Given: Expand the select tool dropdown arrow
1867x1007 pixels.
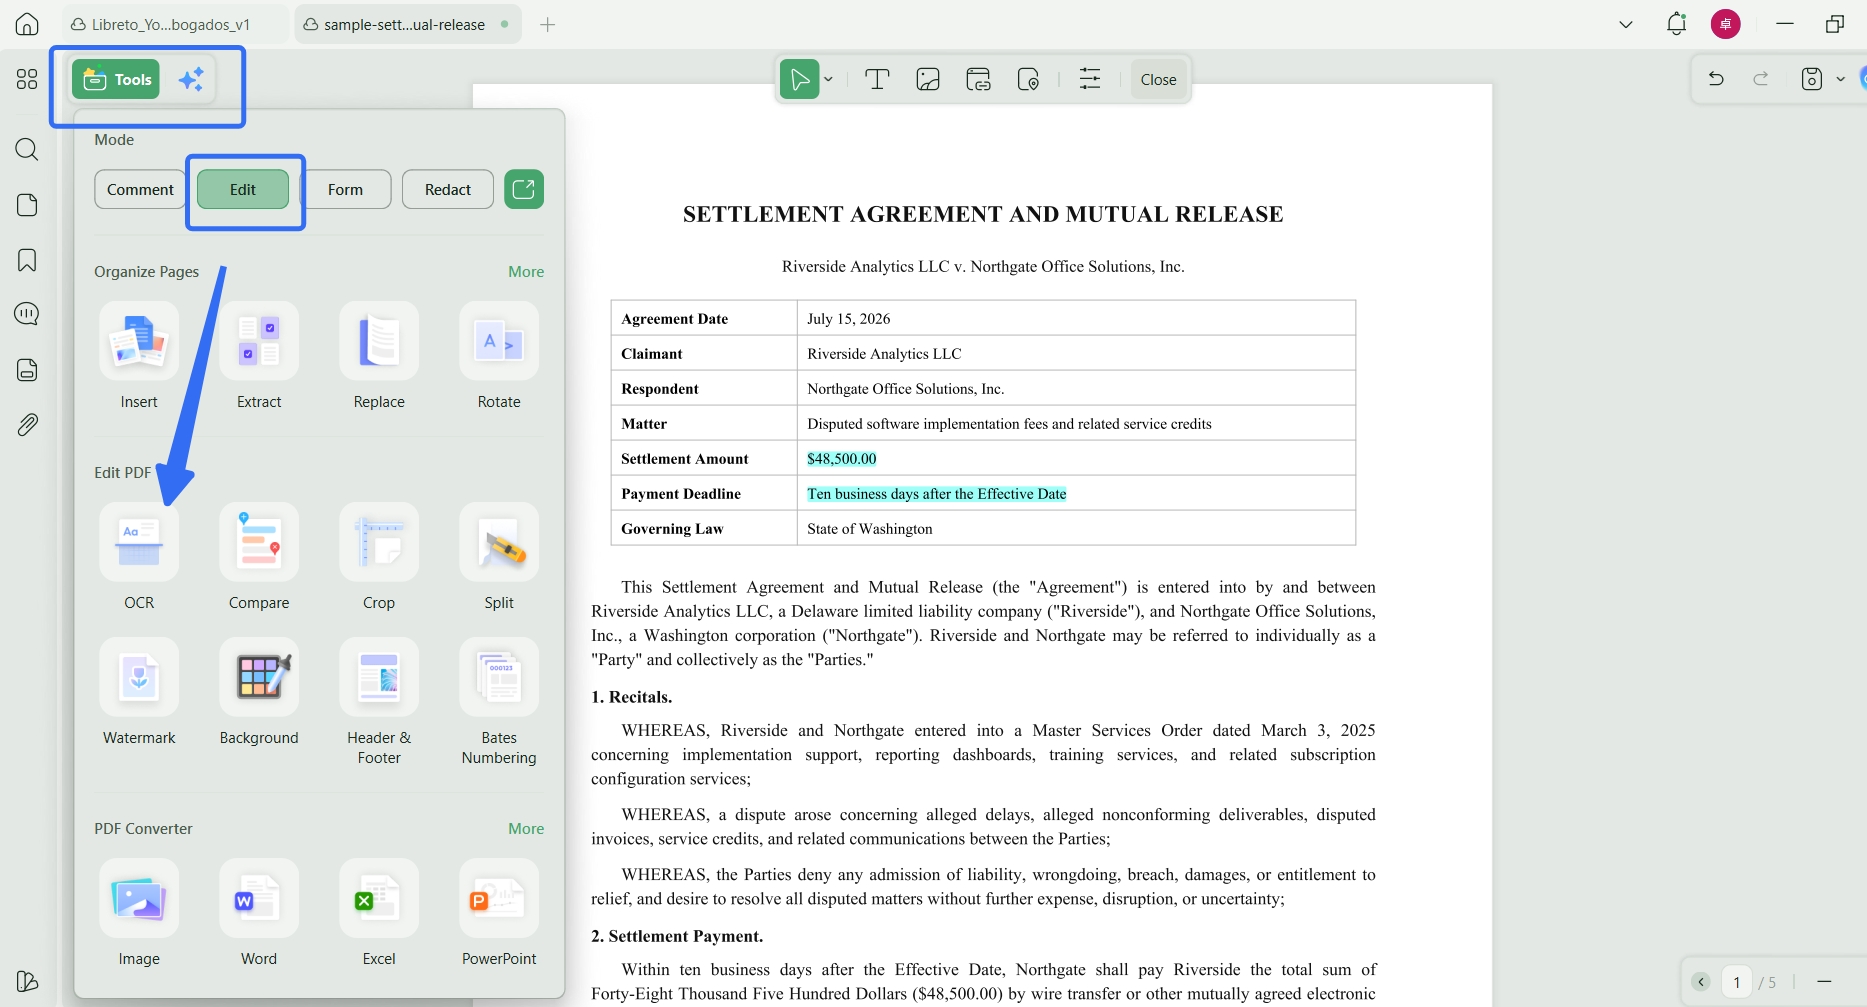Looking at the screenshot, I should click(x=829, y=79).
